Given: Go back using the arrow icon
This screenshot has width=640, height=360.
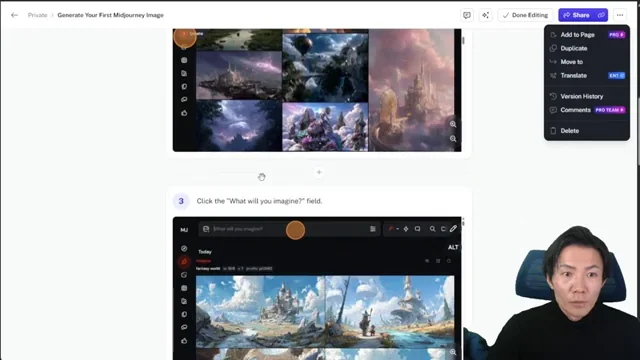Looking at the screenshot, I should pyautogui.click(x=14, y=15).
